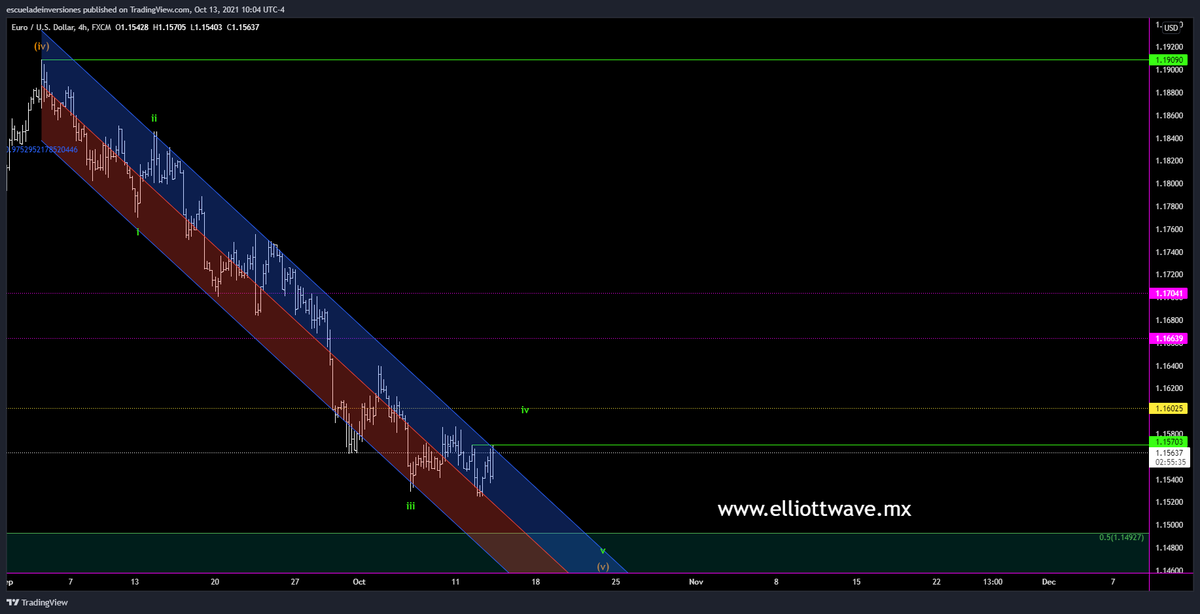The height and width of the screenshot is (614, 1200).
Task: Click the blue 9752952178520446 text
Action: [x=43, y=149]
